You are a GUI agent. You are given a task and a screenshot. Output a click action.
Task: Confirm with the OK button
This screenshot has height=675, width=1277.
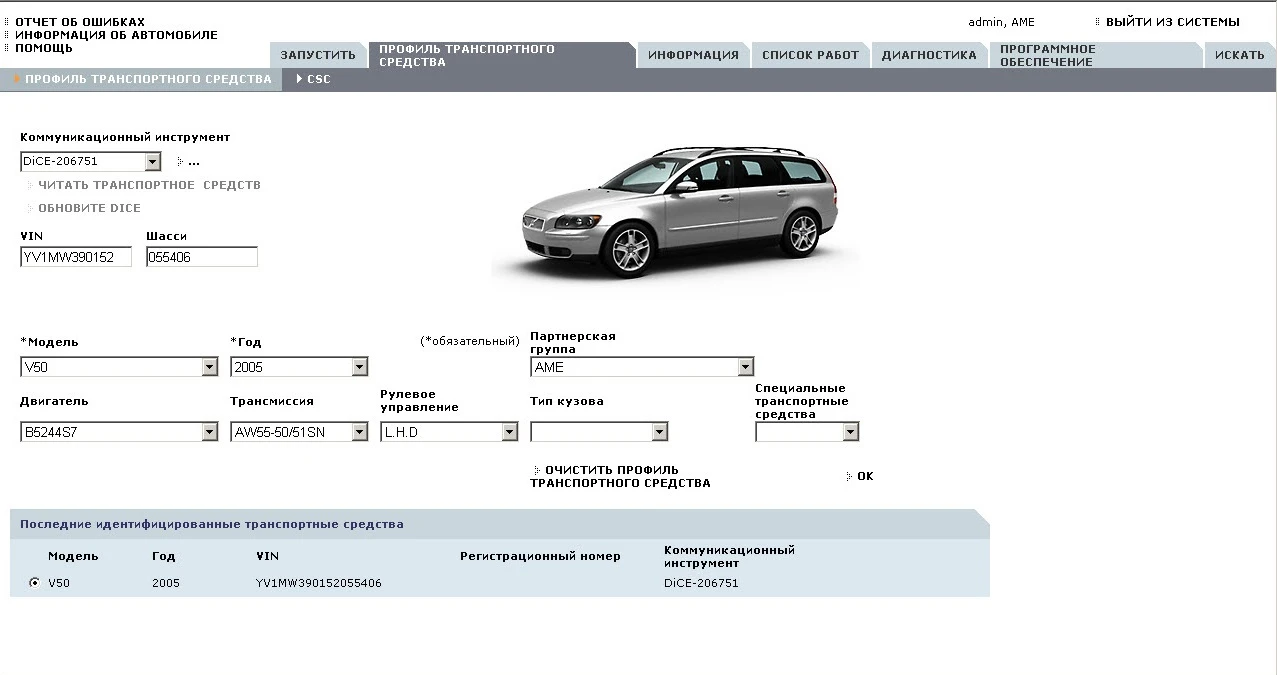pos(865,477)
